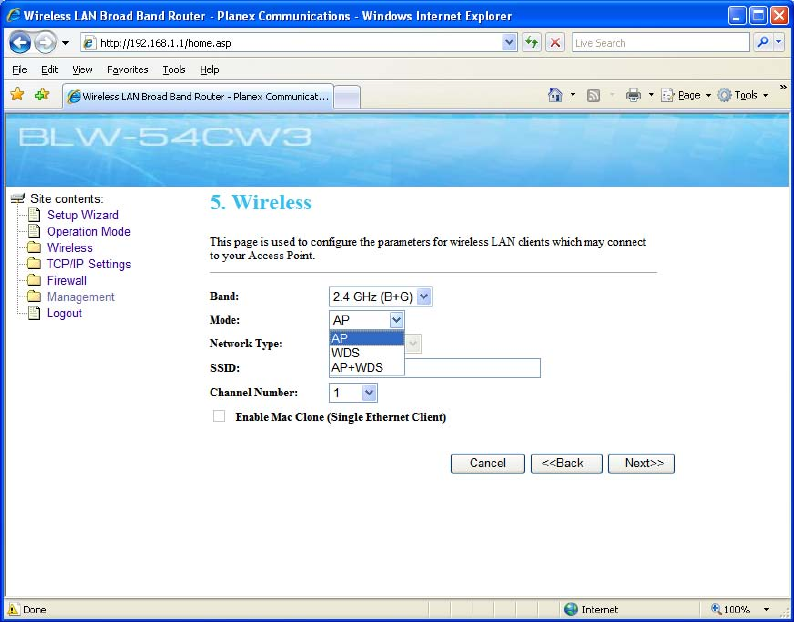Click the browser Forward arrow button

[46, 43]
